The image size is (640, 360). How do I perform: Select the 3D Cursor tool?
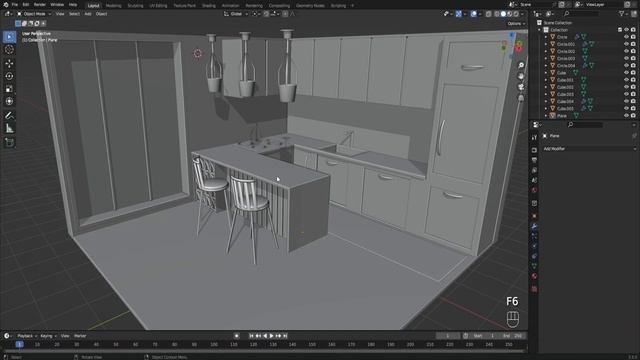9,49
